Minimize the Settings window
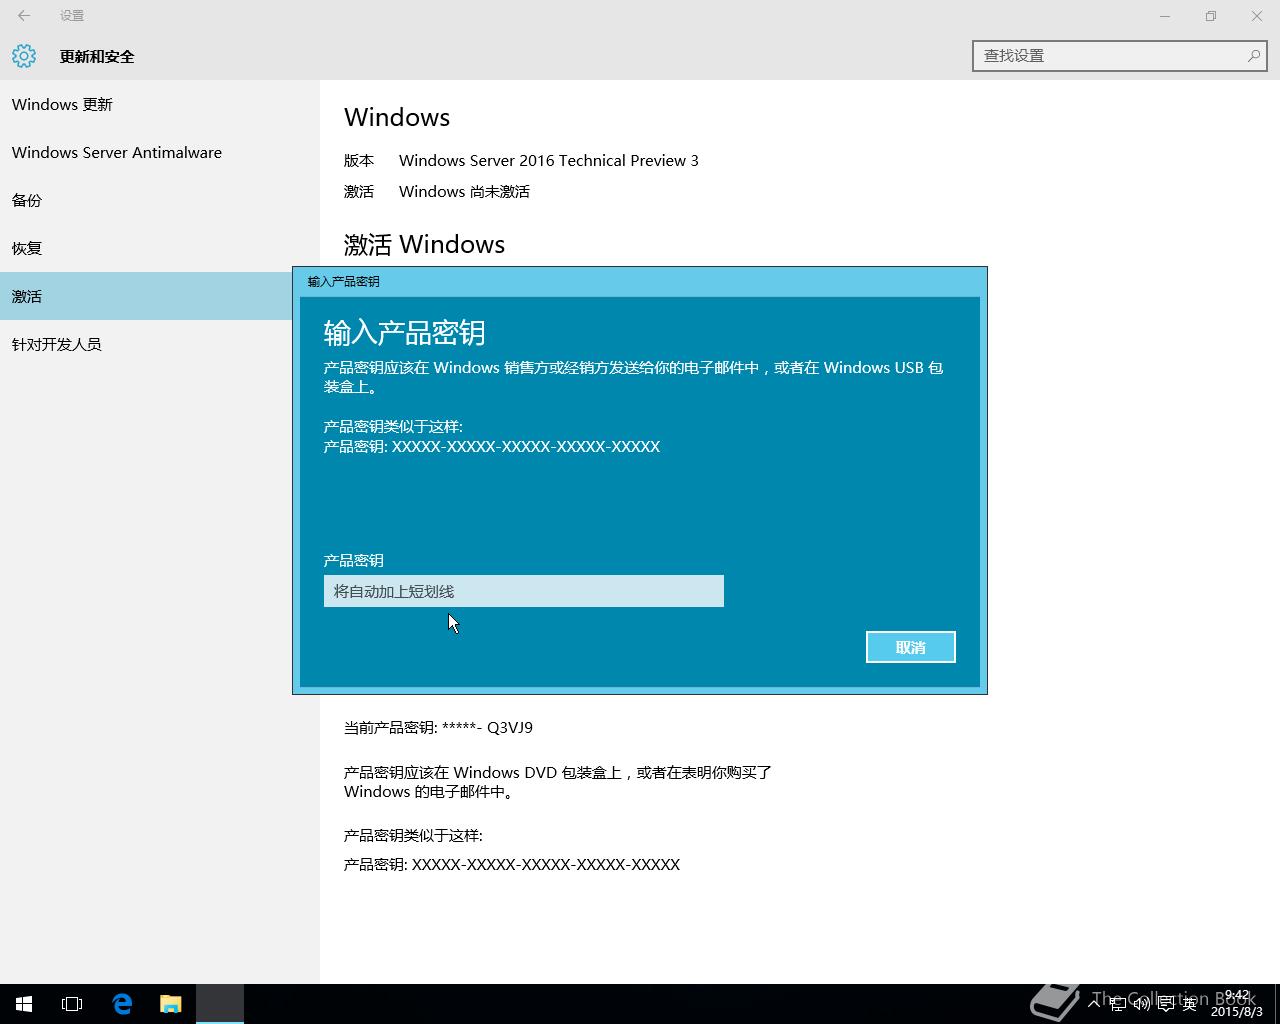This screenshot has height=1024, width=1280. tap(1165, 16)
